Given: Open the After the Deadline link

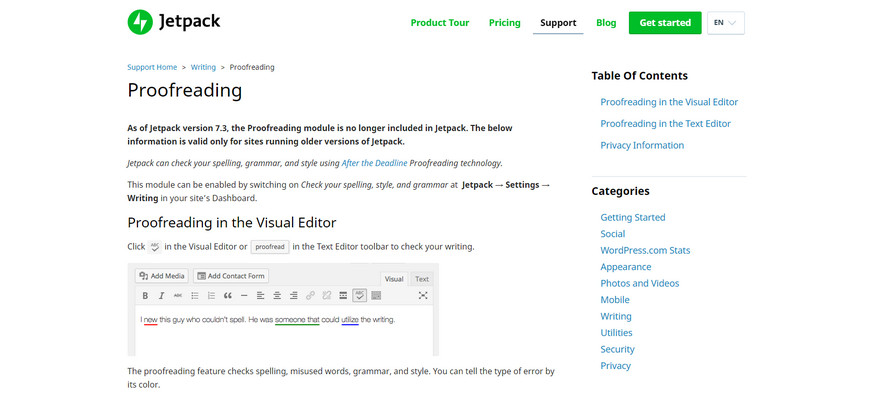Looking at the screenshot, I should click(375, 163).
